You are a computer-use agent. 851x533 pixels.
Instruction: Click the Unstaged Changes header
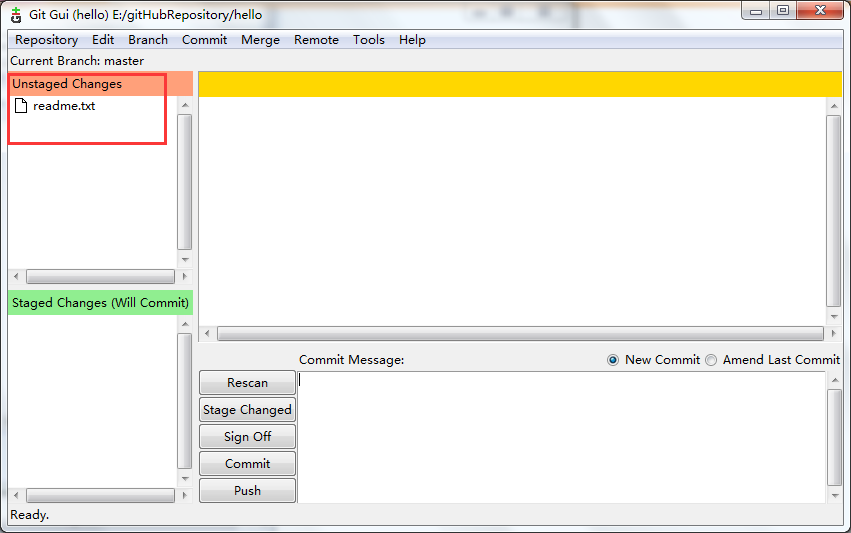click(100, 84)
